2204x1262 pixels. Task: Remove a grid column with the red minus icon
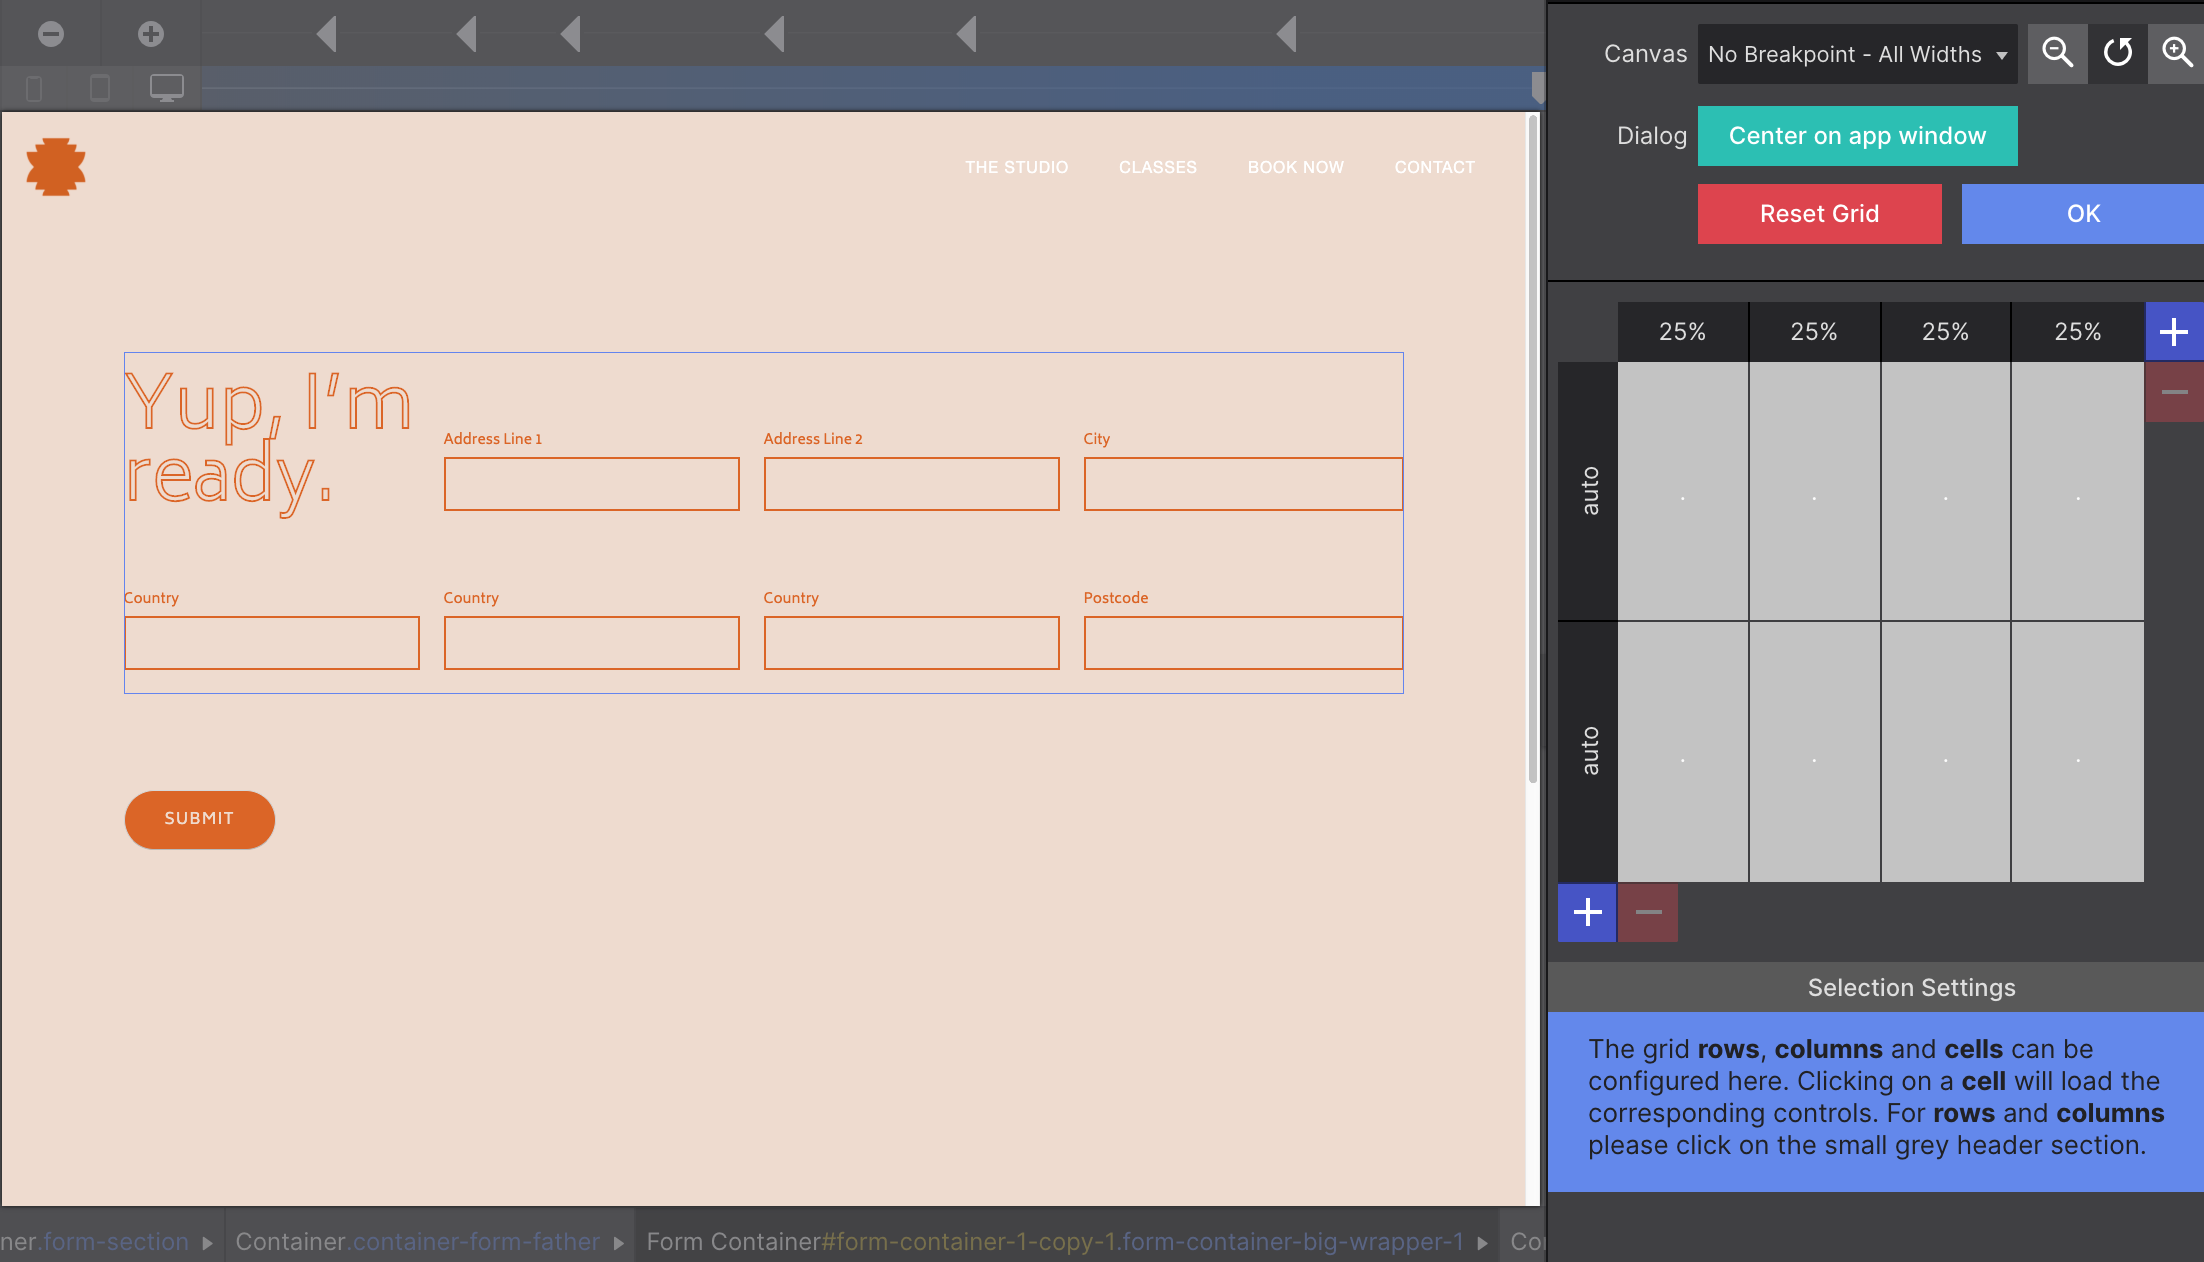[x=2174, y=391]
